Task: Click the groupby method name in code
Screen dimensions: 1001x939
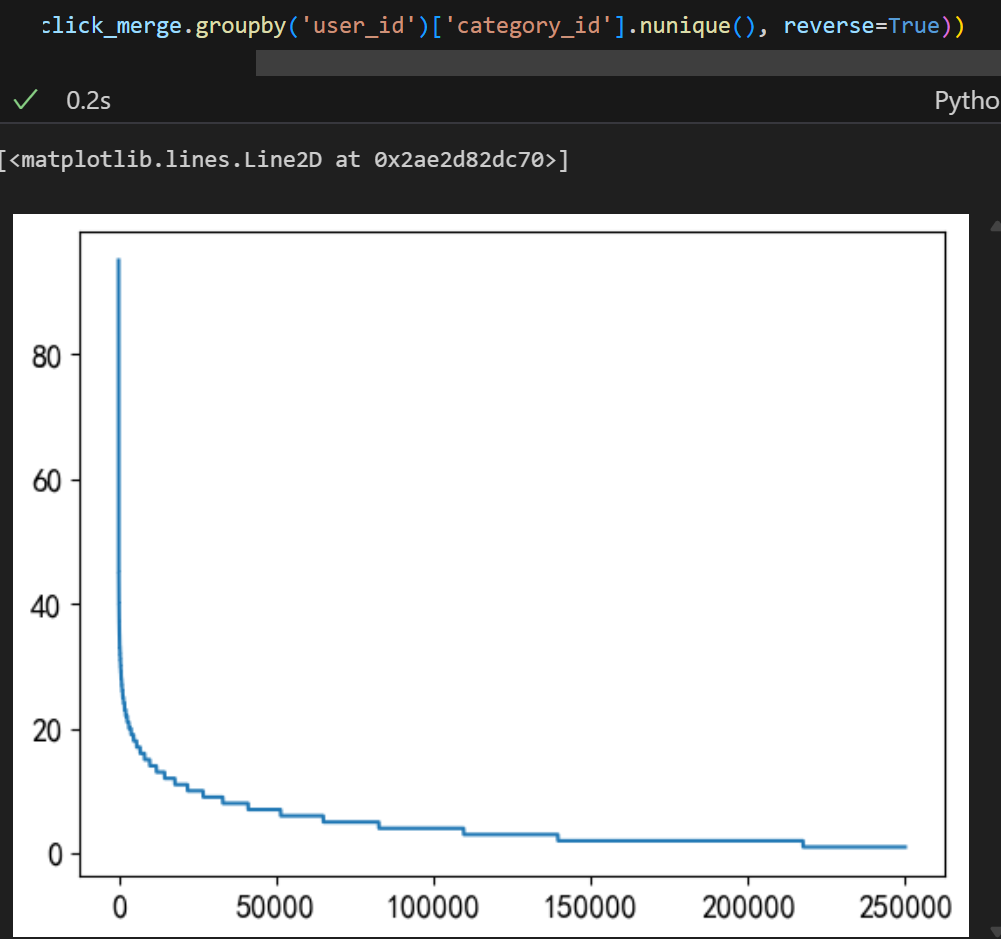Action: [x=241, y=26]
